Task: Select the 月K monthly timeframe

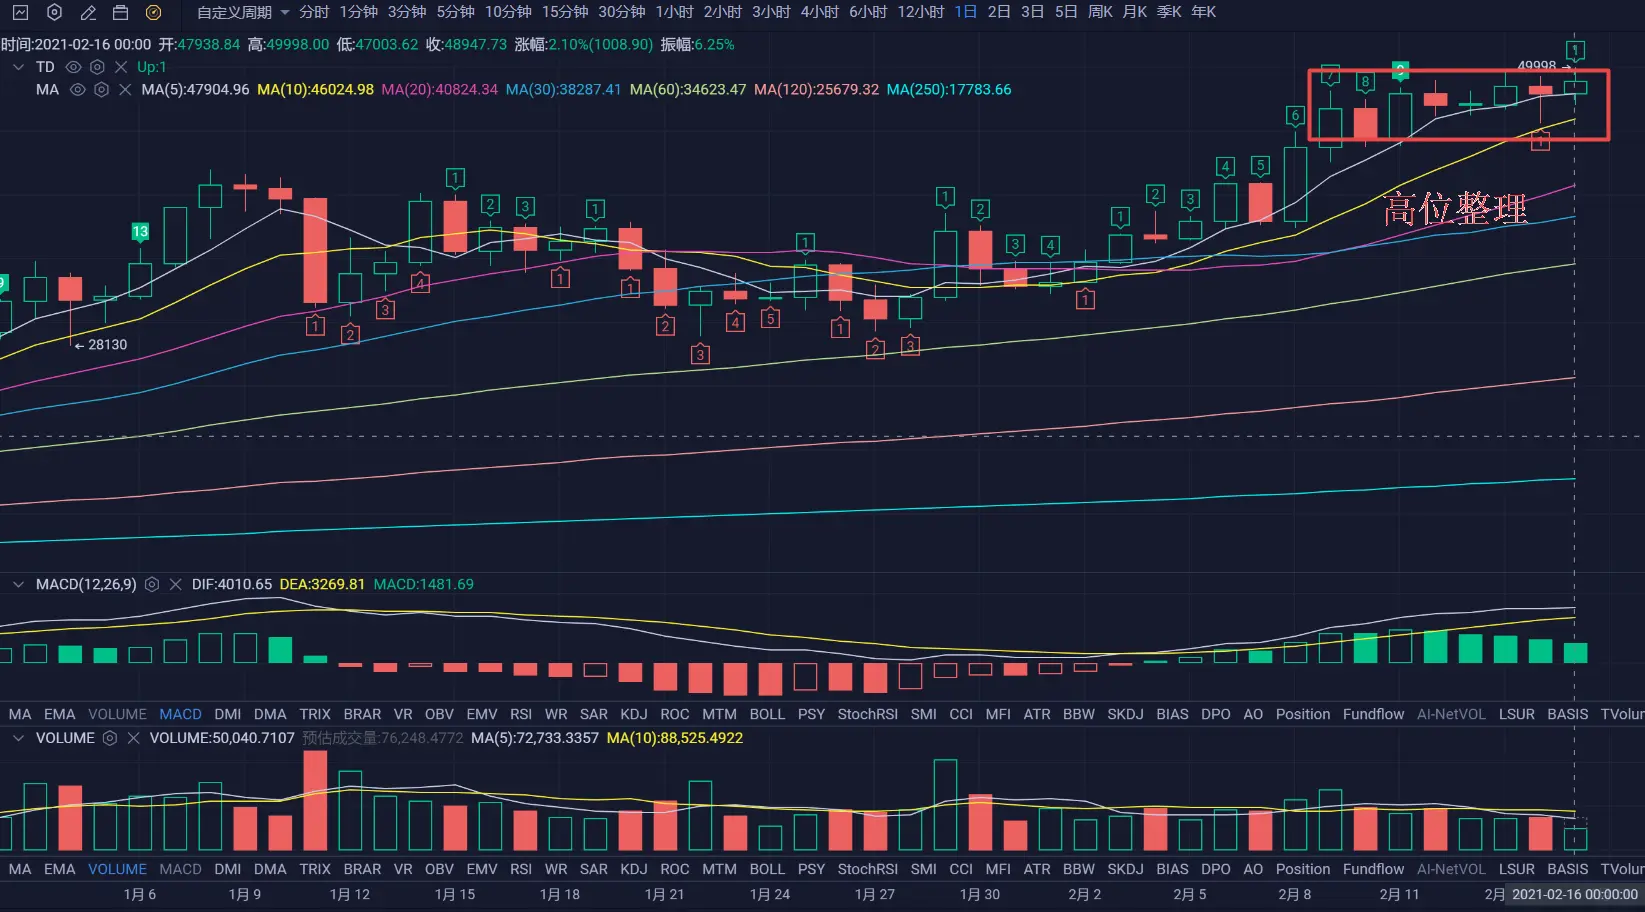Action: [x=1135, y=12]
